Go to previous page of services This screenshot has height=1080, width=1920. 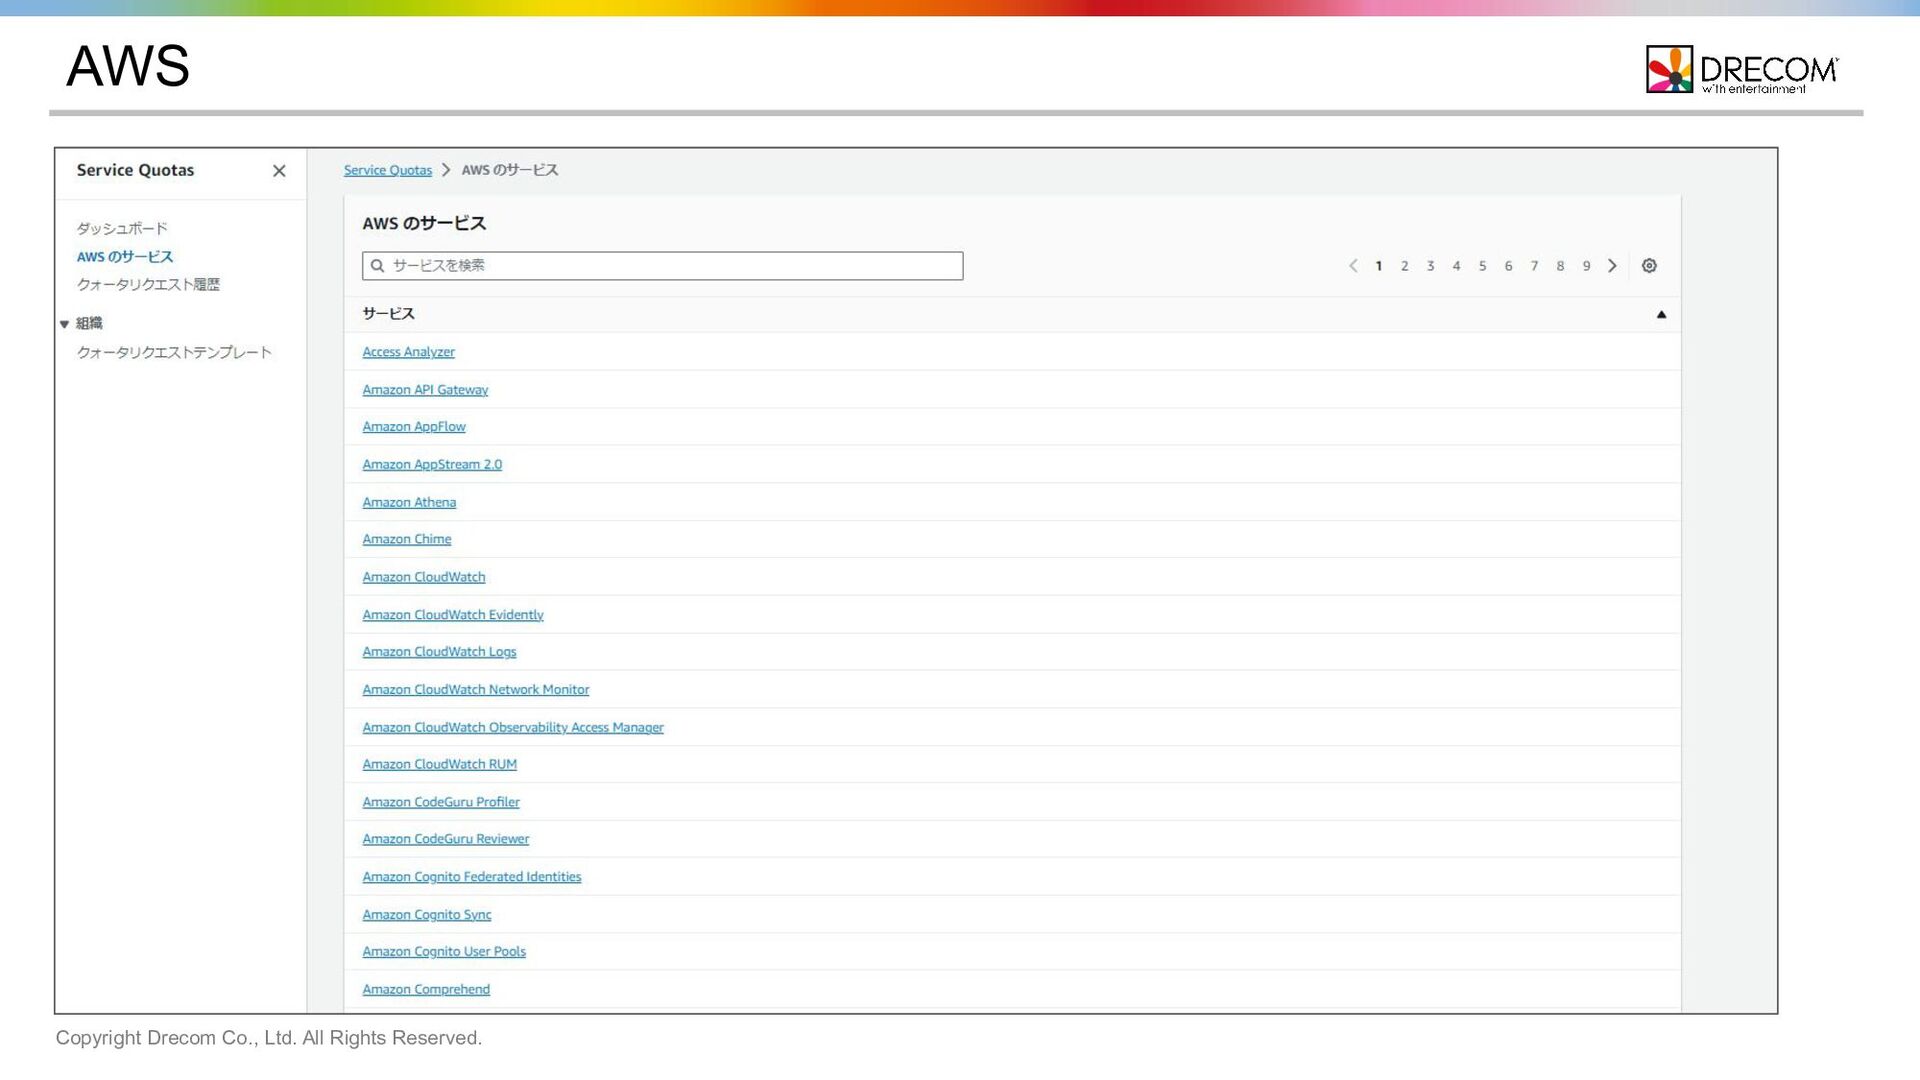(x=1353, y=266)
